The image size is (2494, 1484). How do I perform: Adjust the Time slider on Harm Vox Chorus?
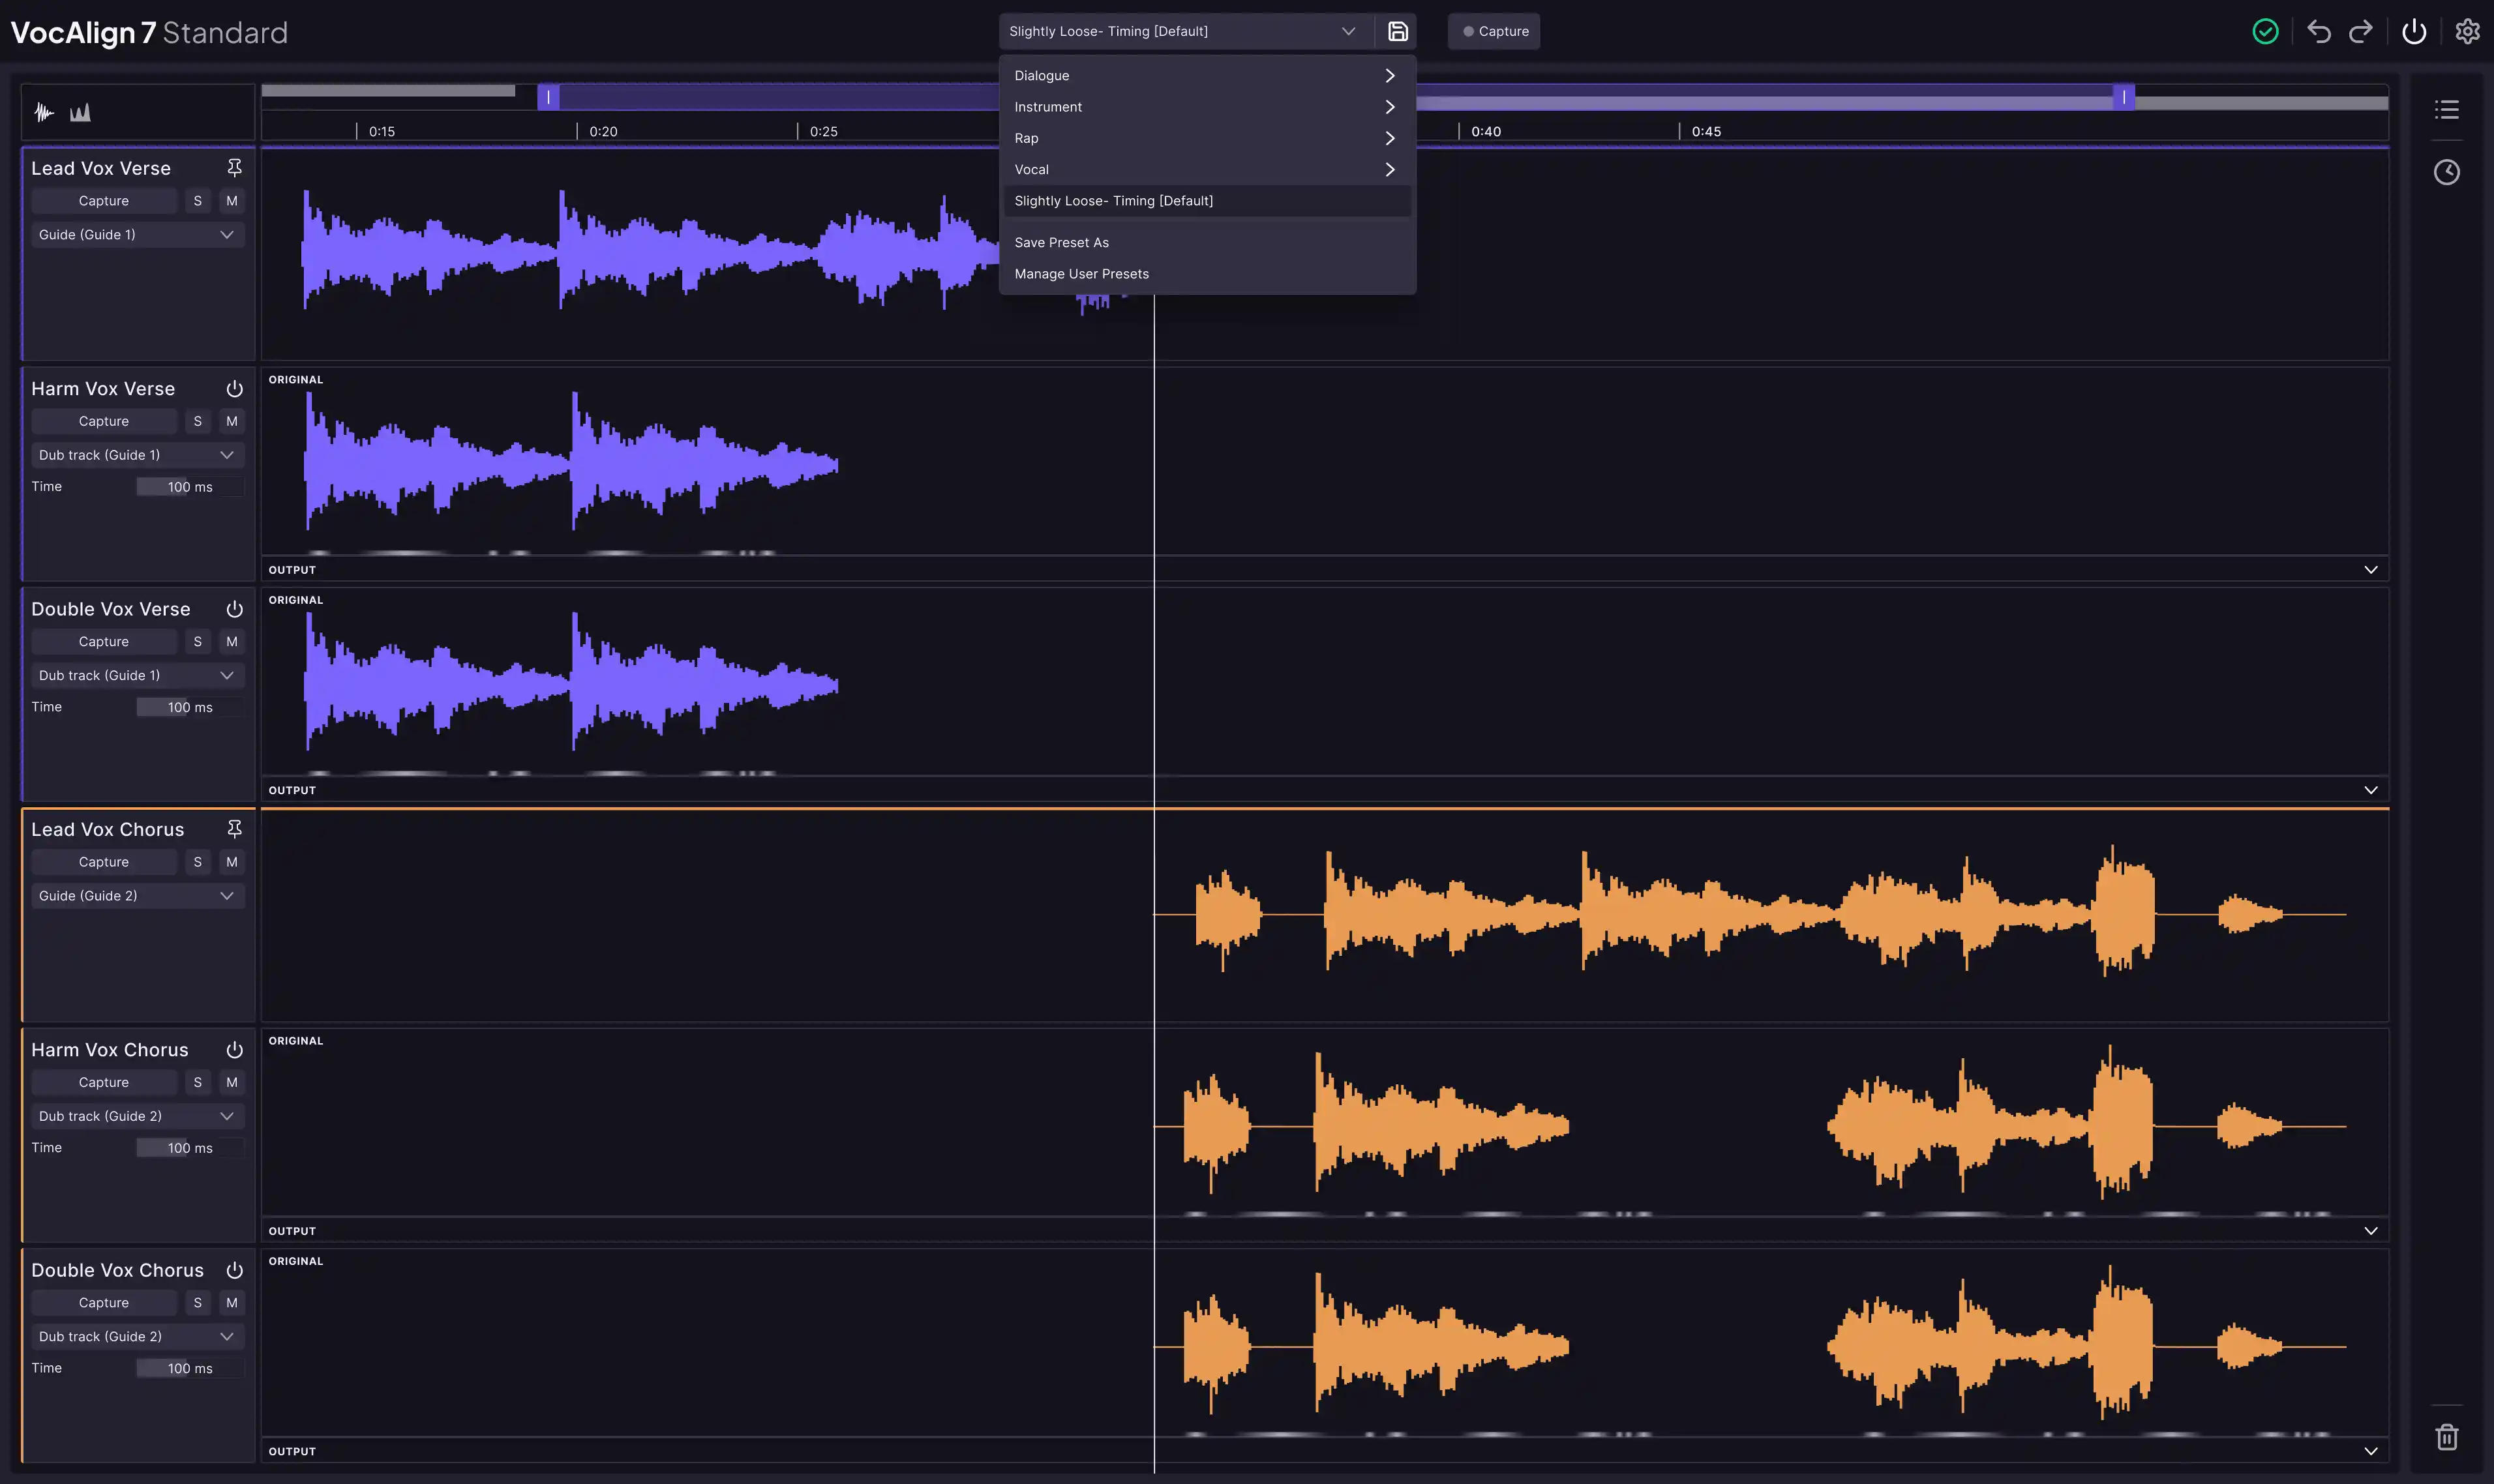[x=190, y=1148]
